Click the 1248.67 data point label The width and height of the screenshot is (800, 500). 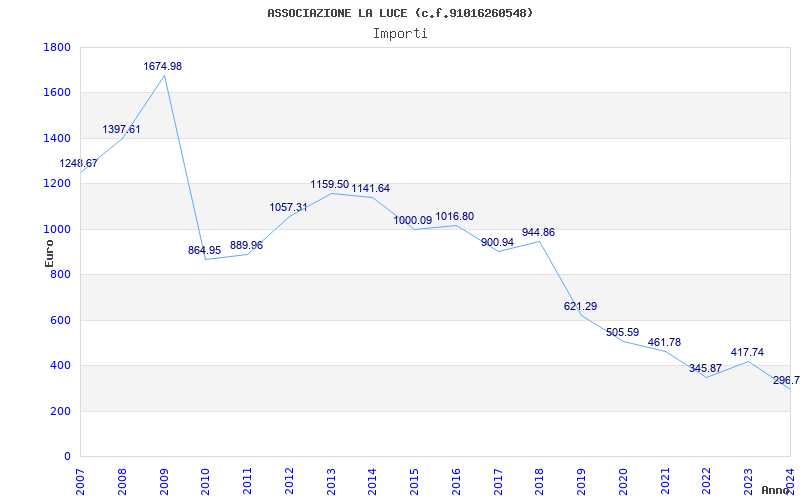pyautogui.click(x=79, y=163)
